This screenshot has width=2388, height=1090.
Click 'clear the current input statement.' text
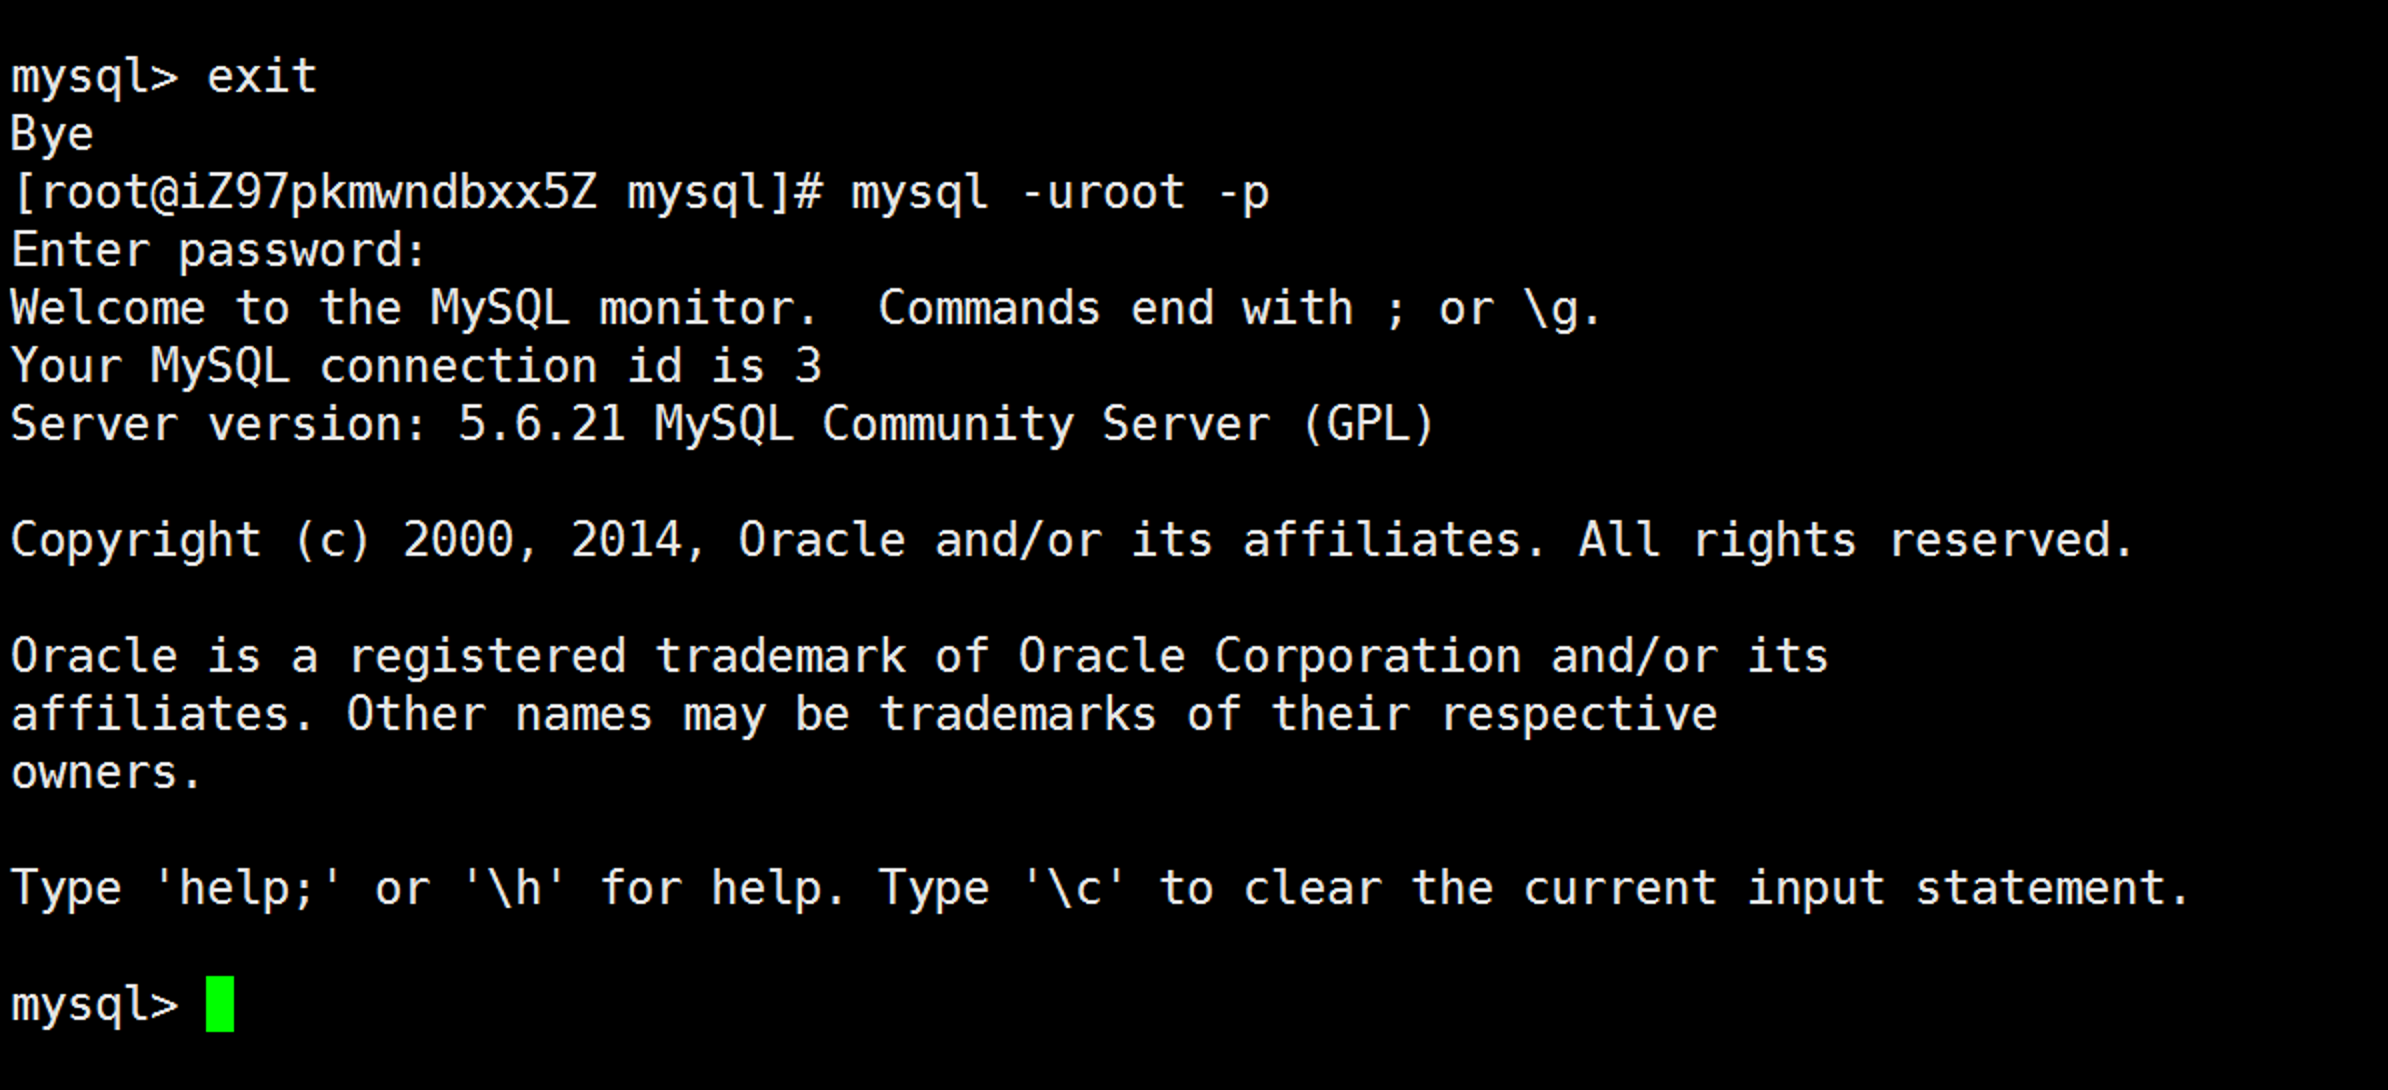(1716, 889)
